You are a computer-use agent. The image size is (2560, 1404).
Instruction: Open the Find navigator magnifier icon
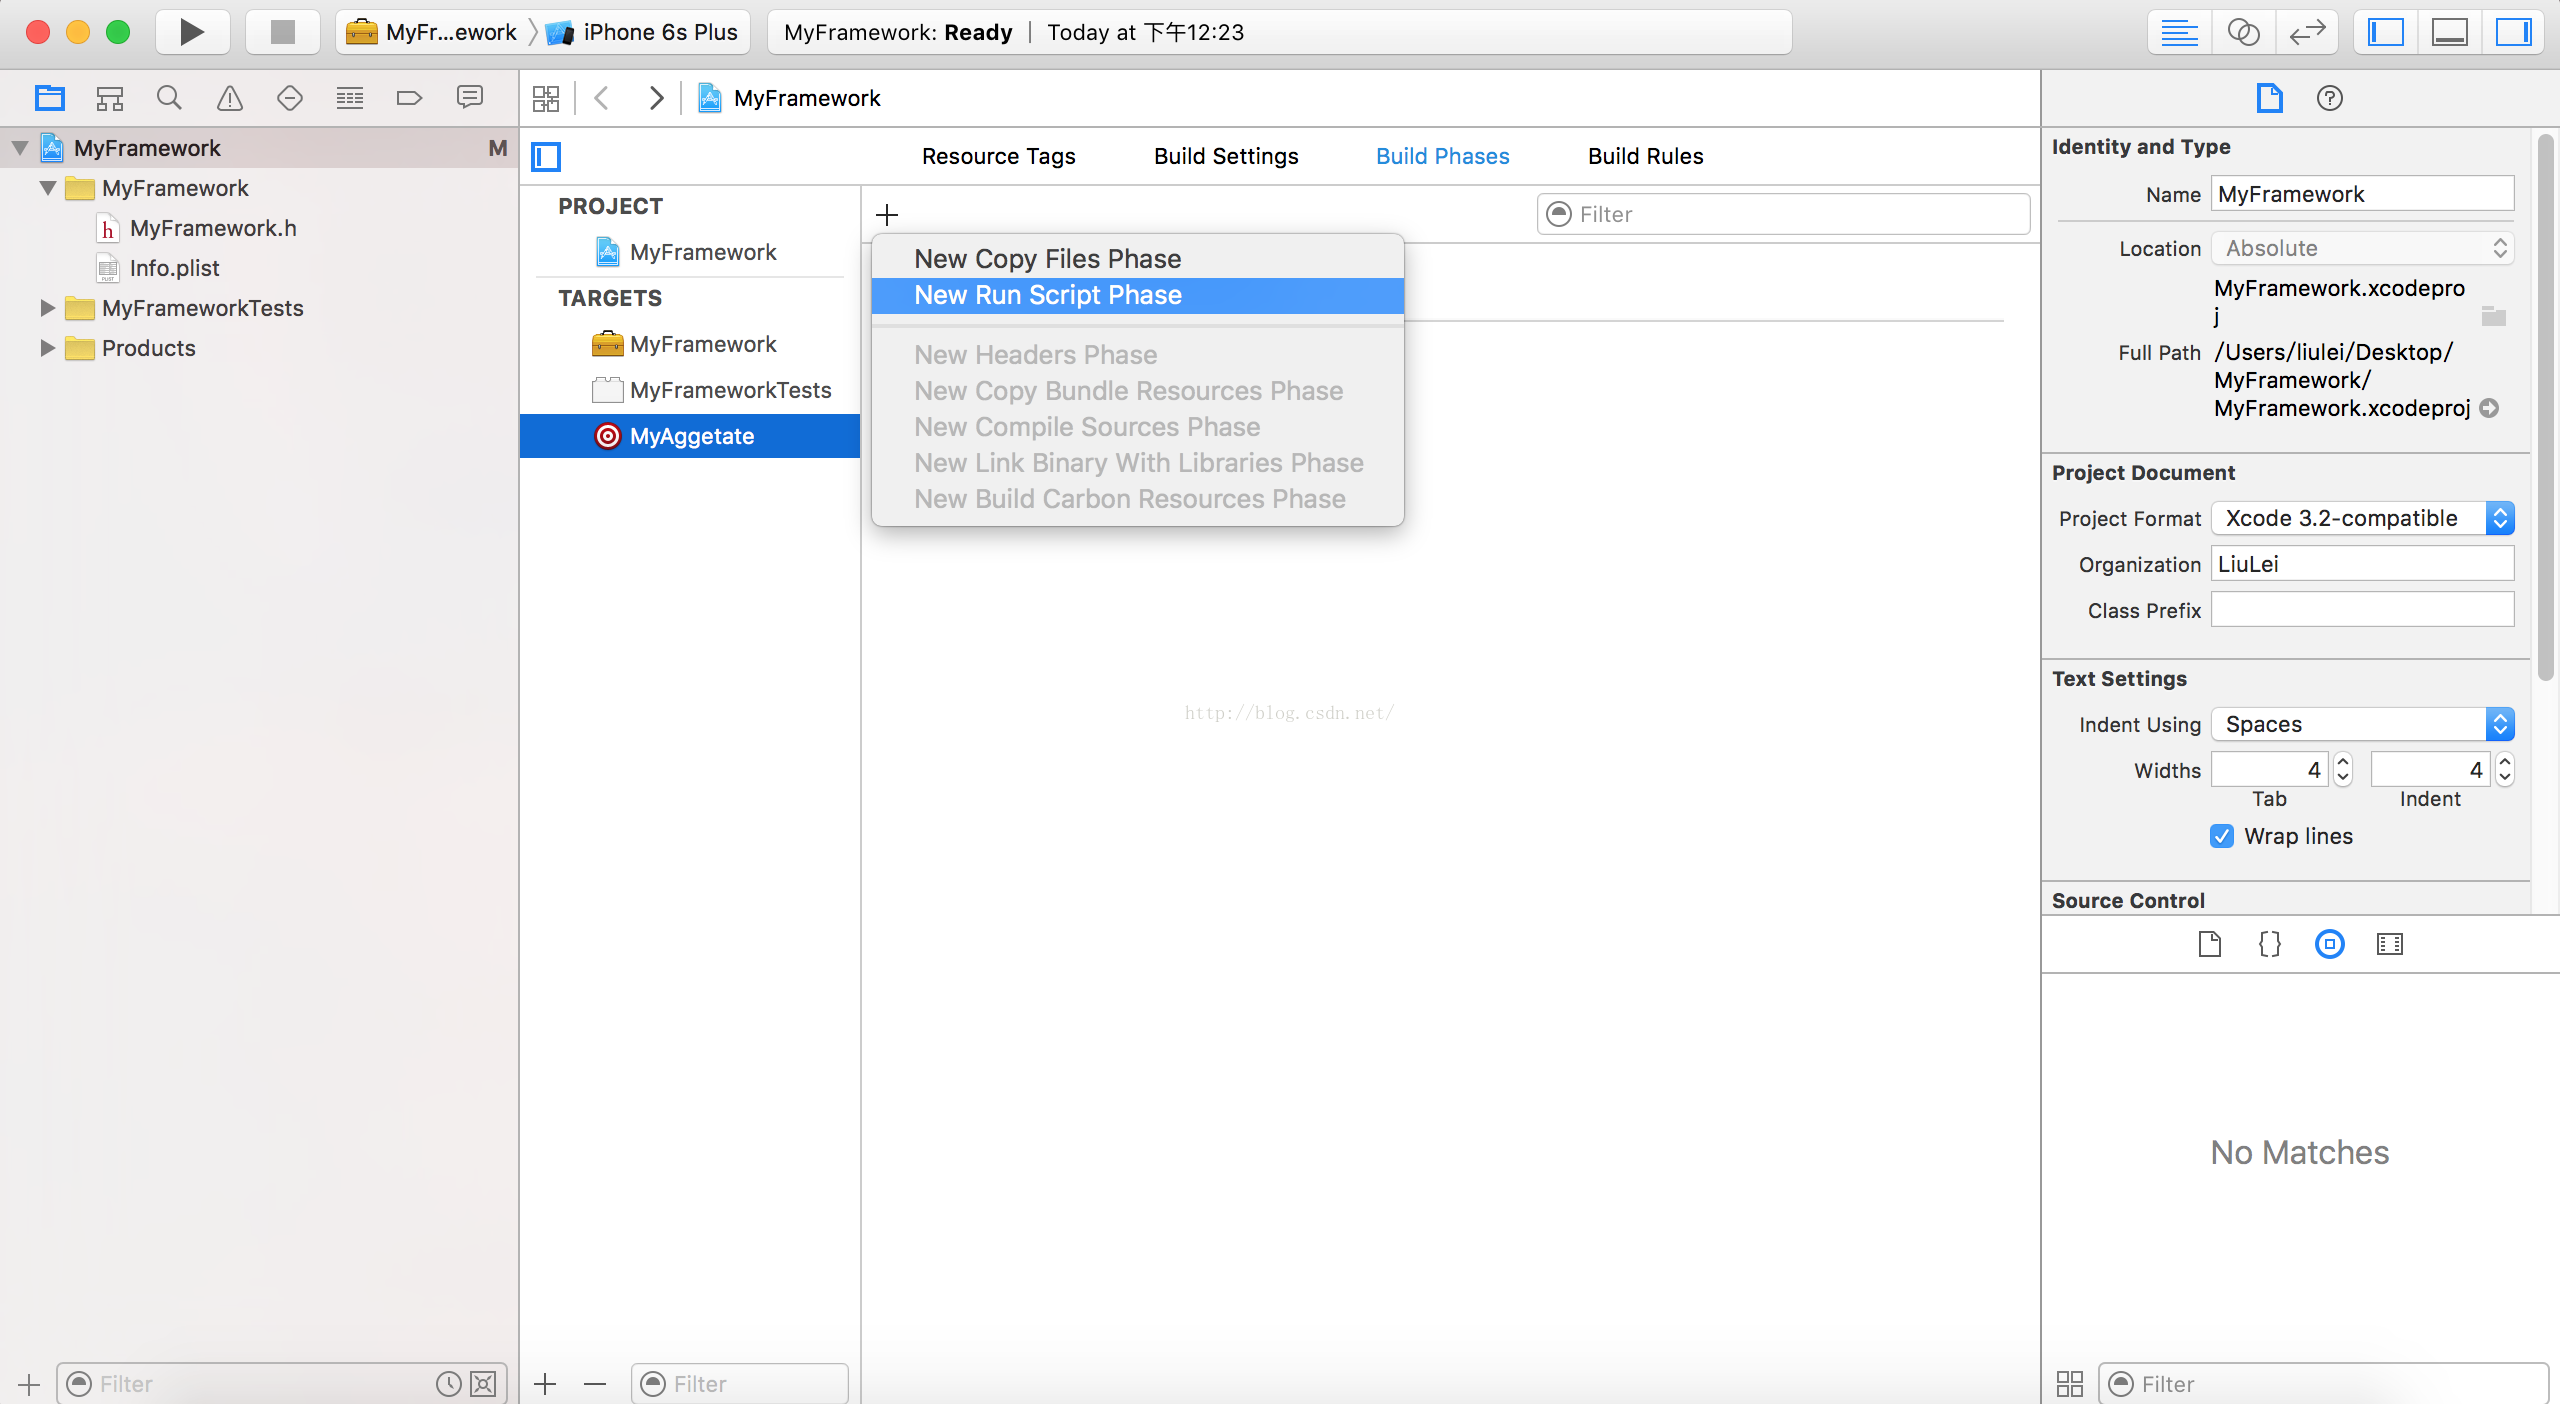click(169, 98)
